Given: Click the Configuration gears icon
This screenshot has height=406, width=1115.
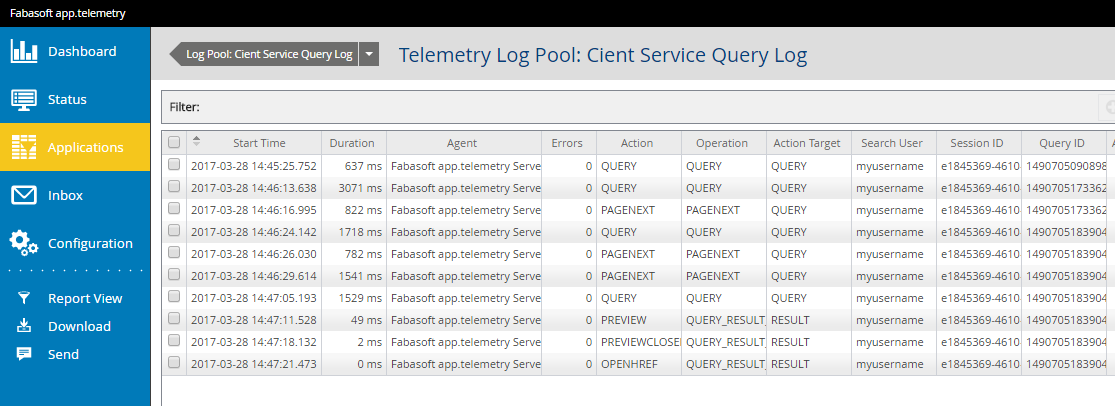Looking at the screenshot, I should click(x=23, y=243).
